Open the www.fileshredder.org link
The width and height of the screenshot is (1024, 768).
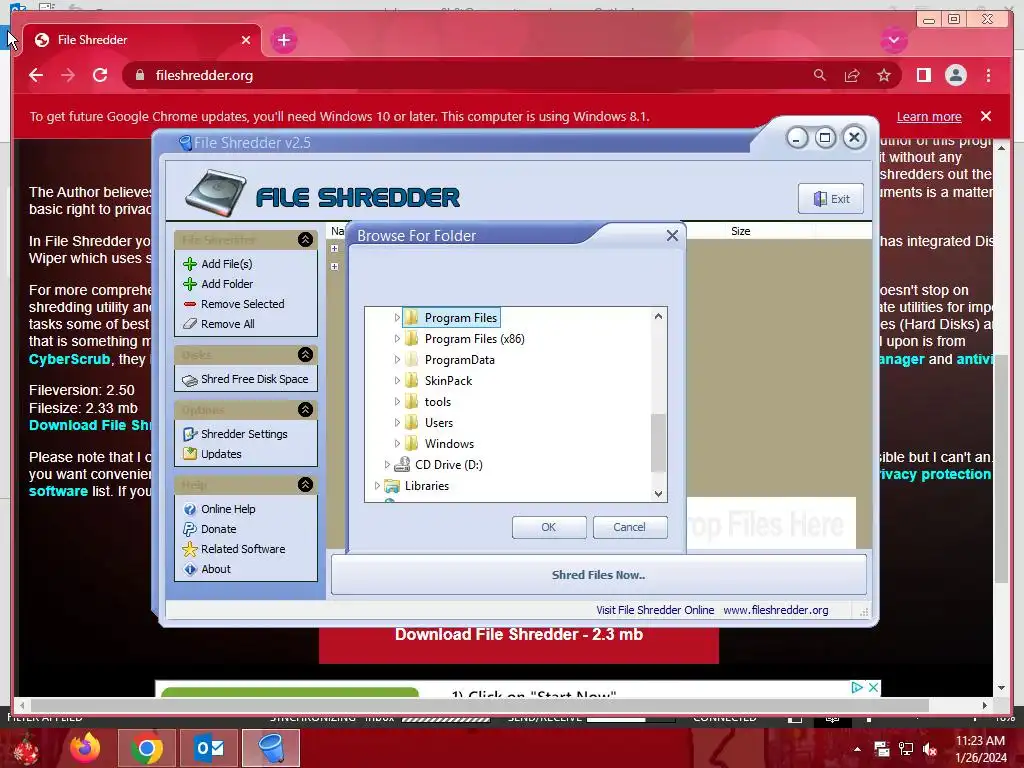tap(775, 610)
